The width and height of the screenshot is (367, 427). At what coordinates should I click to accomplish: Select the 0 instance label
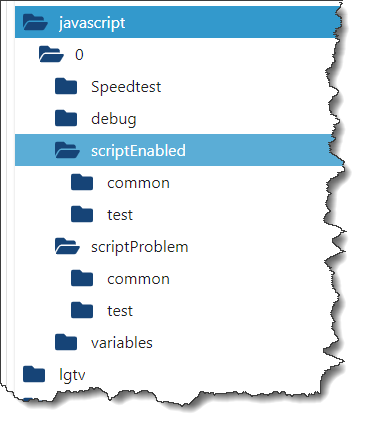pos(79,54)
